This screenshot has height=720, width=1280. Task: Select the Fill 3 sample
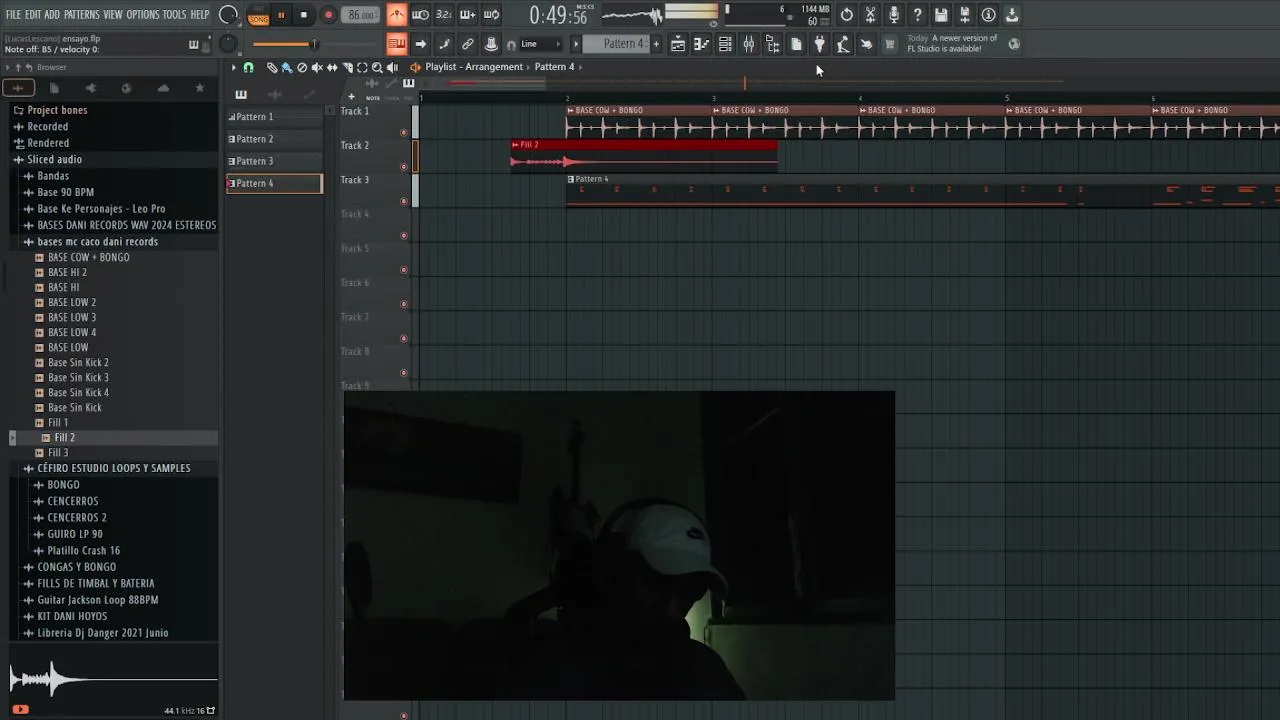pyautogui.click(x=58, y=453)
